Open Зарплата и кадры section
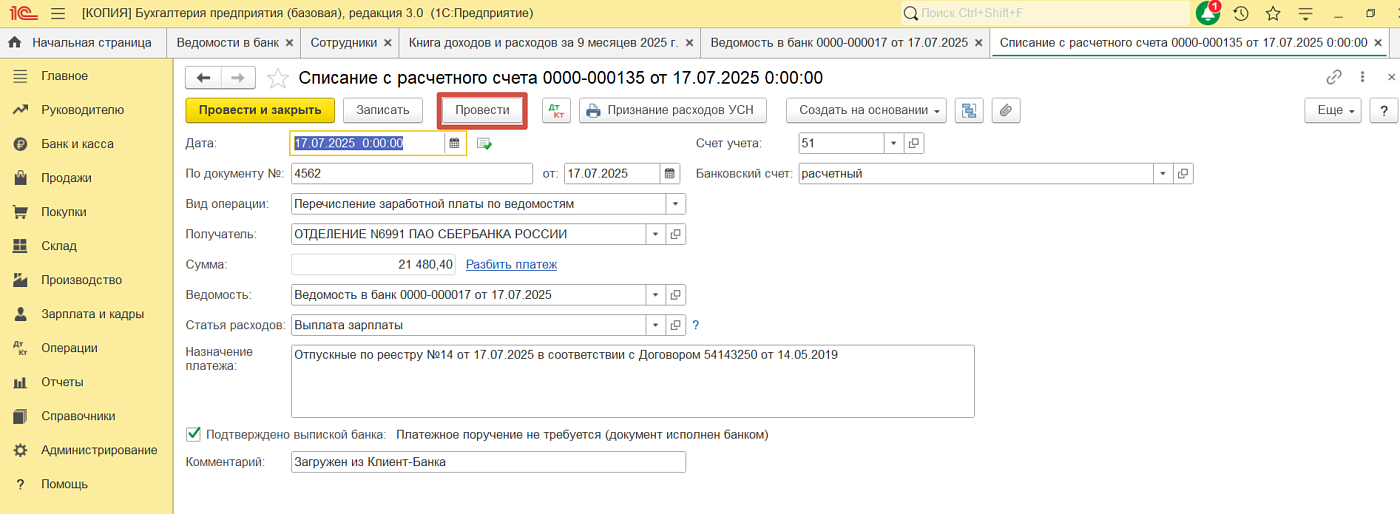The width and height of the screenshot is (1400, 514). click(92, 314)
